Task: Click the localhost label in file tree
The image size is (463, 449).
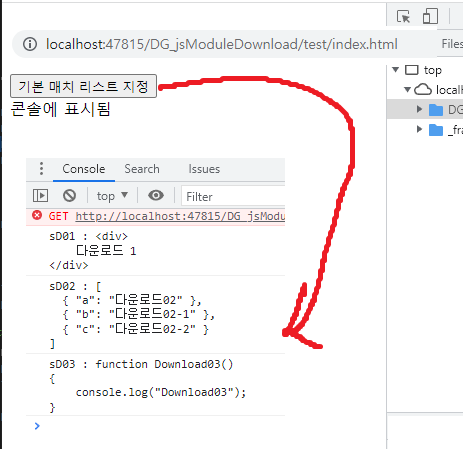Action: coord(449,90)
